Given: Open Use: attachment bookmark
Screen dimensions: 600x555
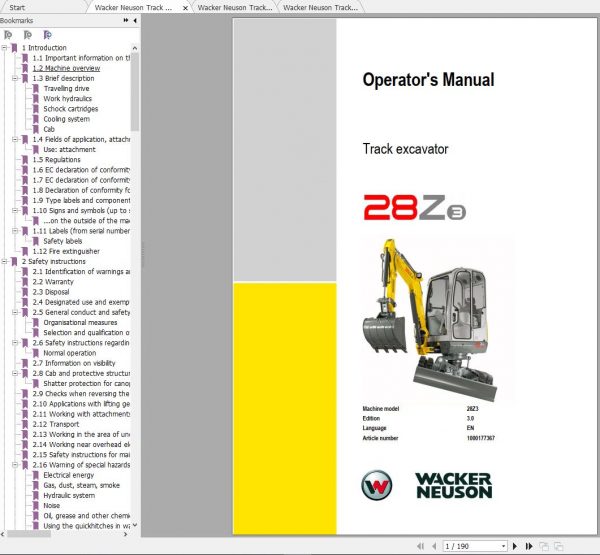Looking at the screenshot, I should [x=69, y=150].
